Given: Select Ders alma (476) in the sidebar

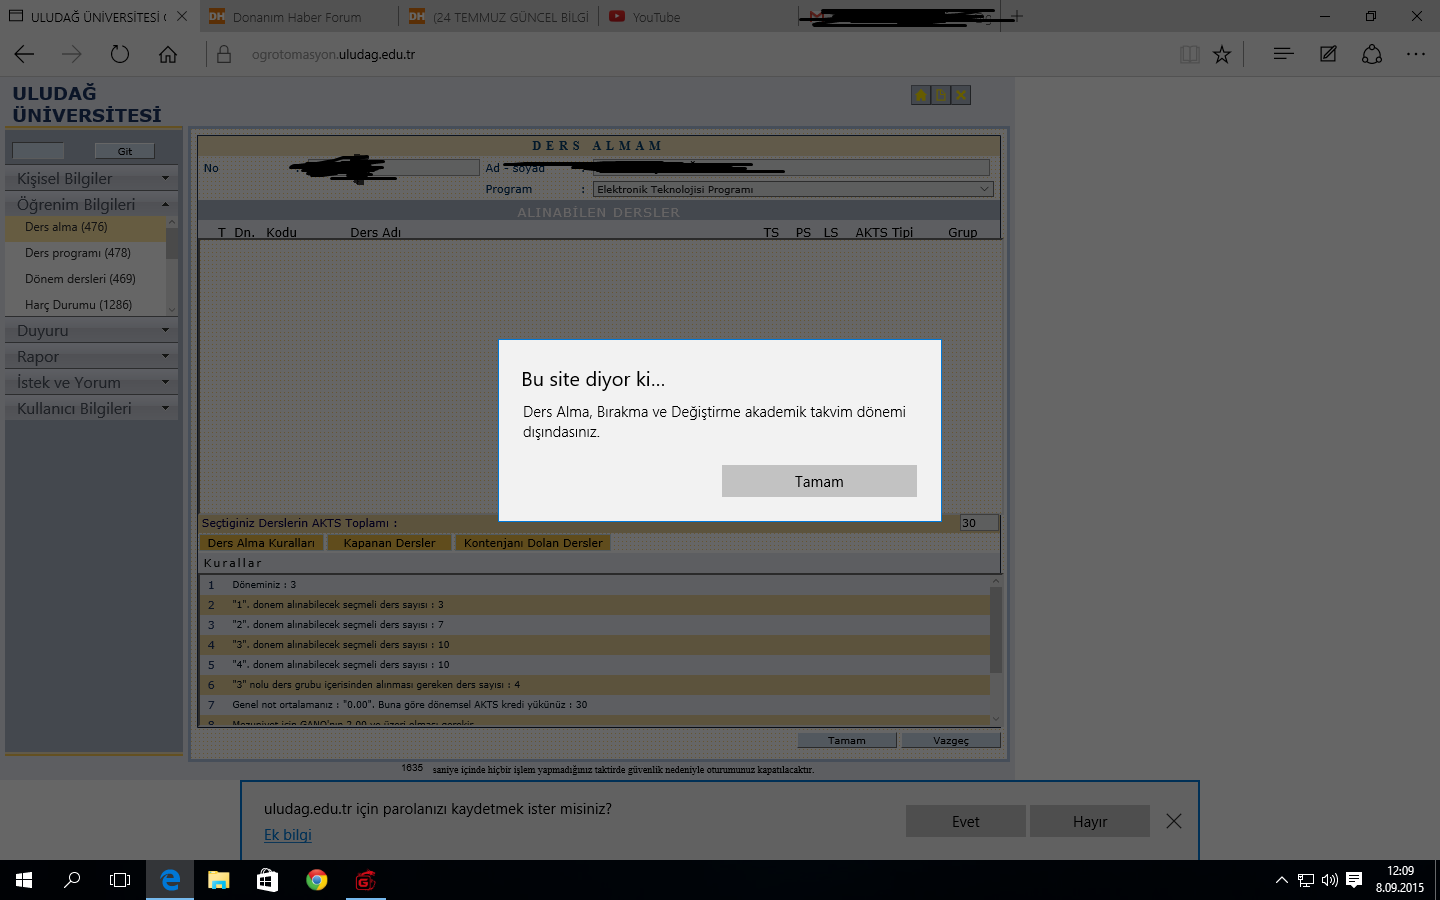Looking at the screenshot, I should pyautogui.click(x=86, y=227).
